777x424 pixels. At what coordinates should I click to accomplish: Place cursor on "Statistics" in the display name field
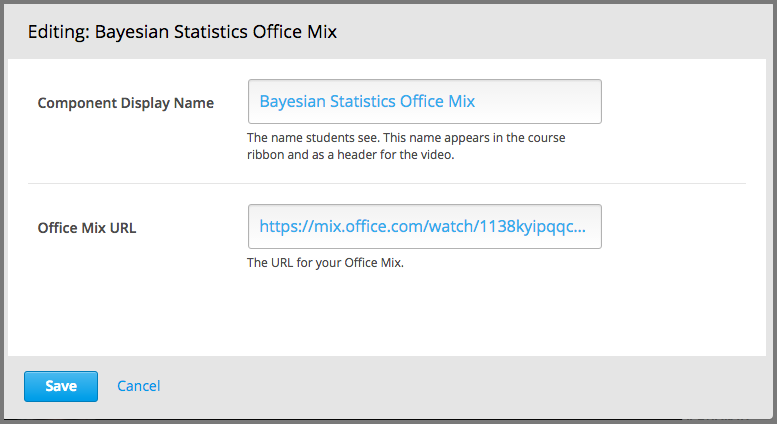pyautogui.click(x=361, y=102)
